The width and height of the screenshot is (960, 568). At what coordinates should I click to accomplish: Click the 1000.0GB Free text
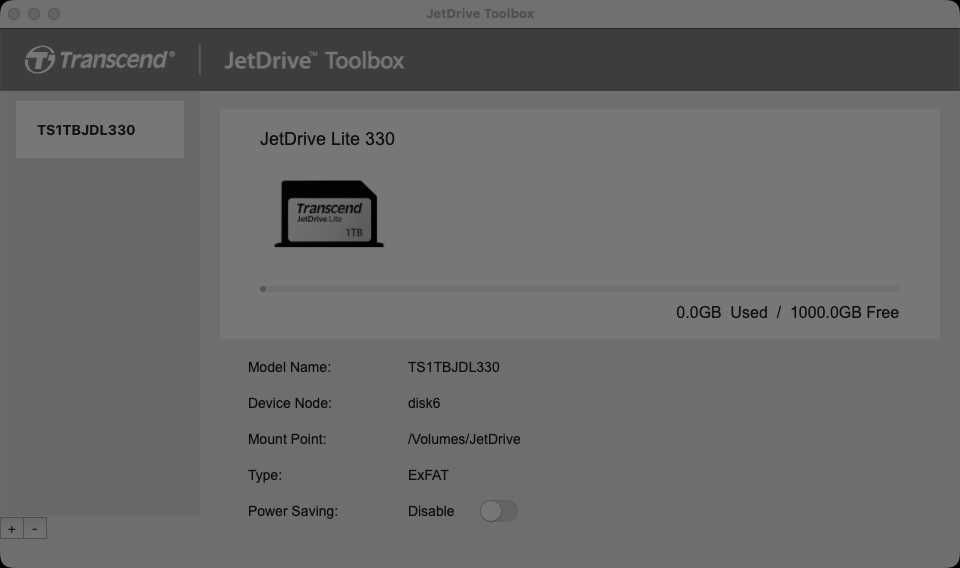[845, 312]
